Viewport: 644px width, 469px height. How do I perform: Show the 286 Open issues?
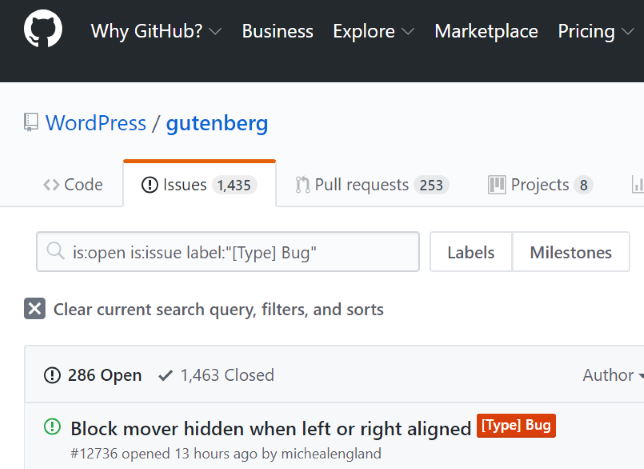93,375
